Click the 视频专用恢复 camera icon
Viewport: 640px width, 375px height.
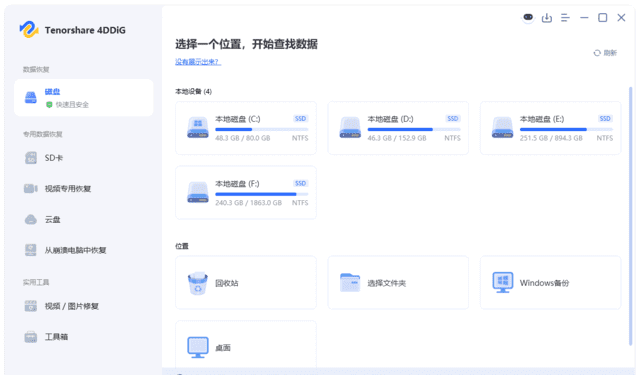point(31,189)
